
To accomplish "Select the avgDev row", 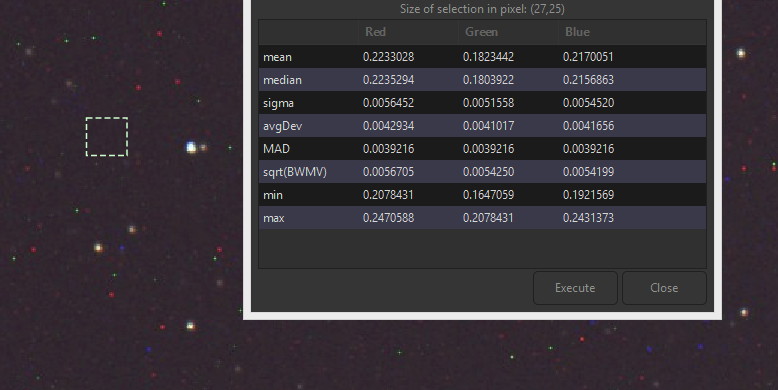I will [x=482, y=126].
